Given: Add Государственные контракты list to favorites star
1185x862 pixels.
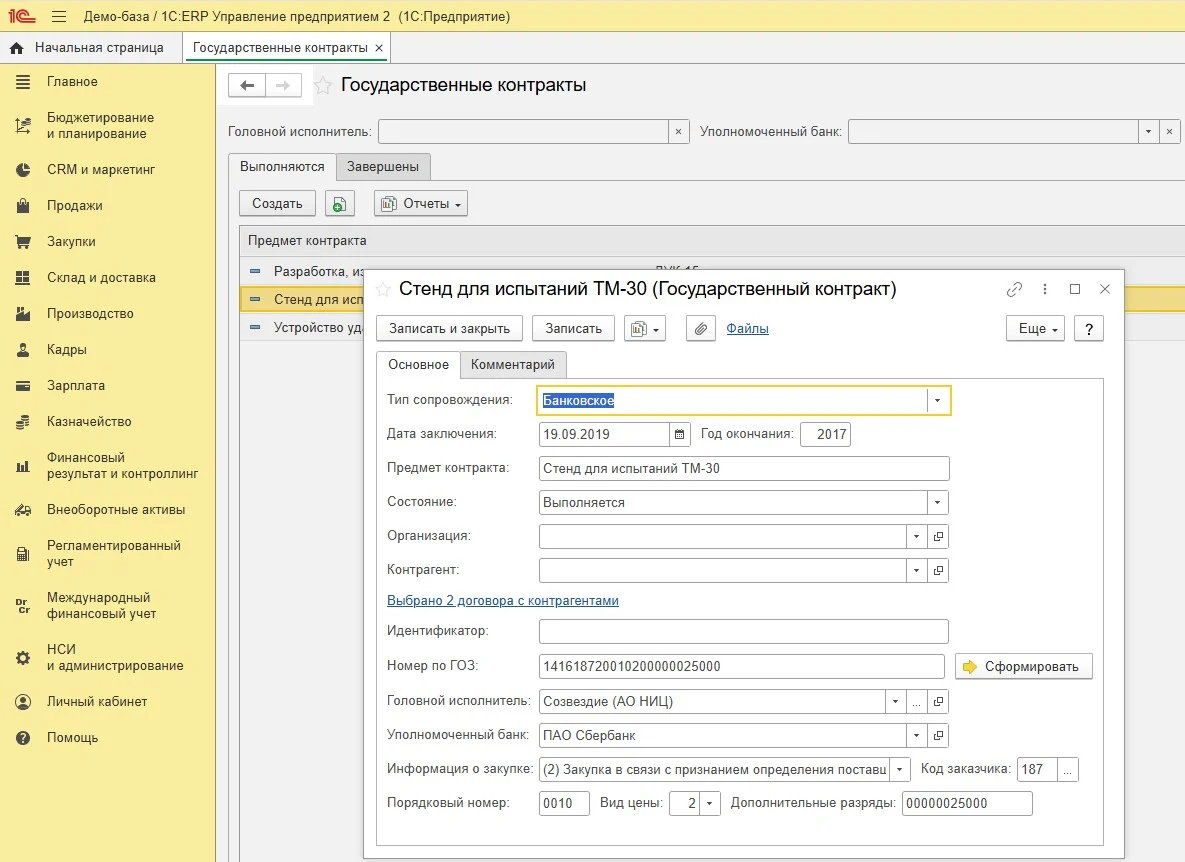Looking at the screenshot, I should (323, 85).
